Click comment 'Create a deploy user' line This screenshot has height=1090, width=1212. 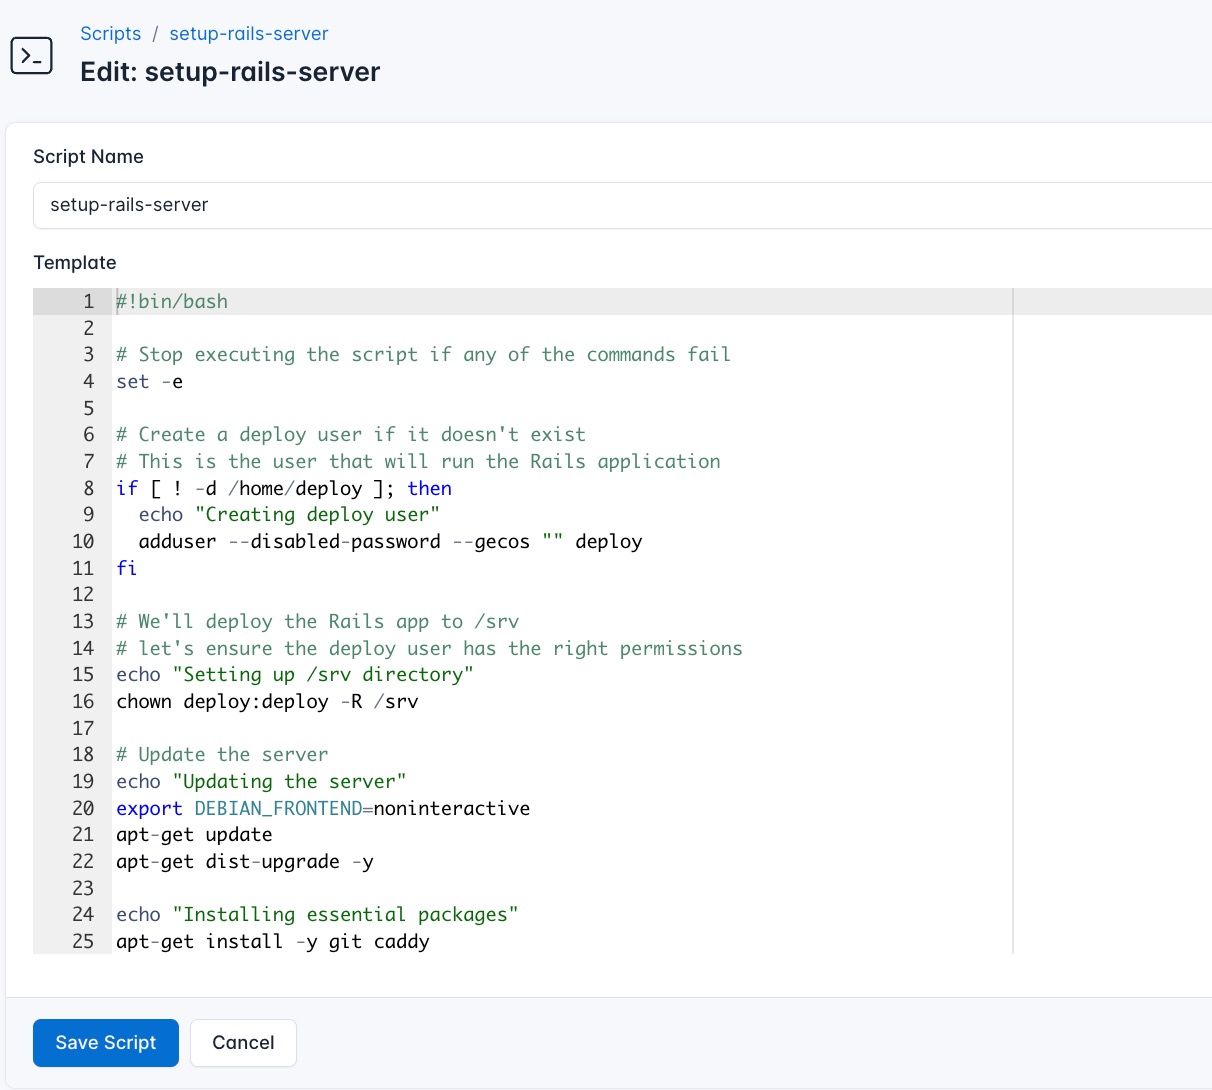(x=351, y=435)
